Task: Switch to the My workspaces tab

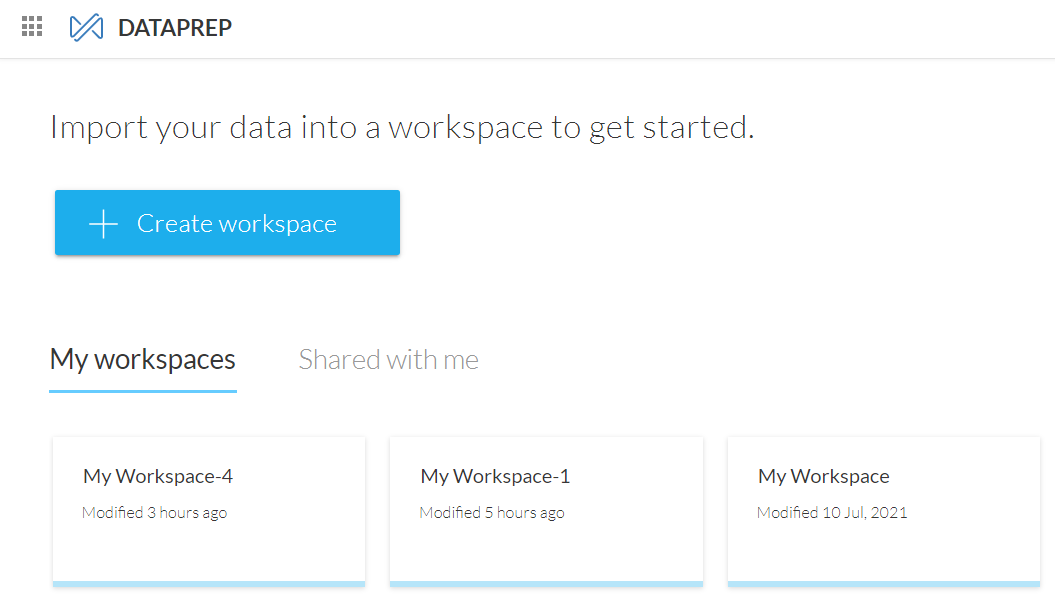Action: coord(143,359)
